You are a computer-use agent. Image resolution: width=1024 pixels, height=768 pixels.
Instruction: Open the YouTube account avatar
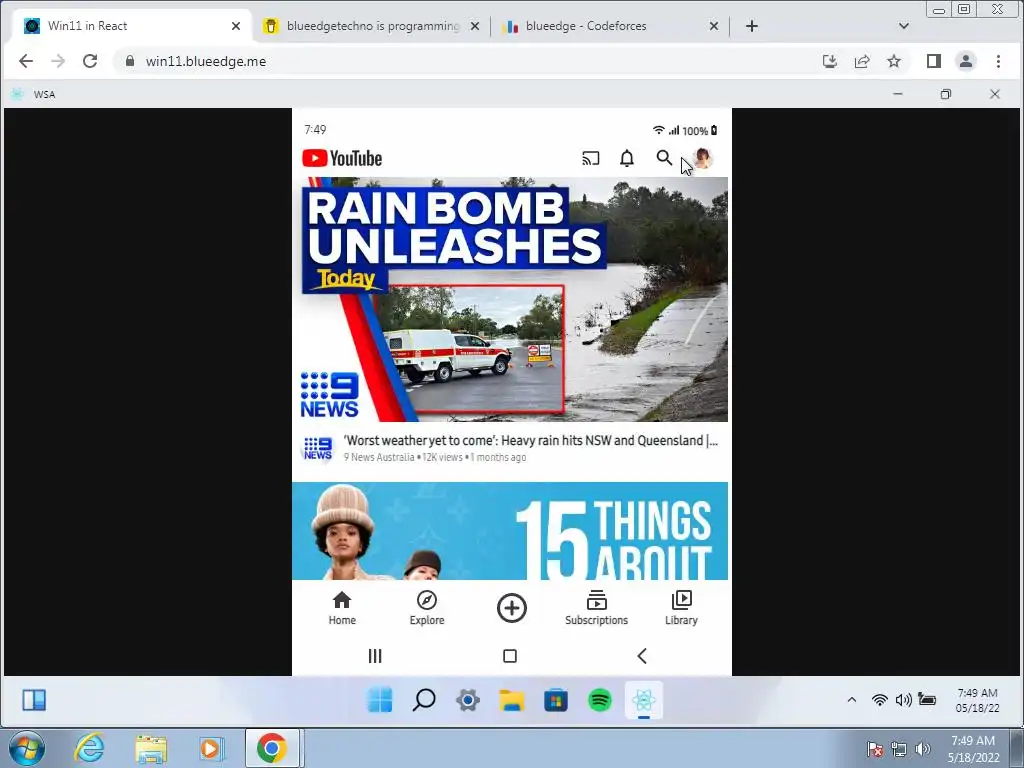point(702,158)
